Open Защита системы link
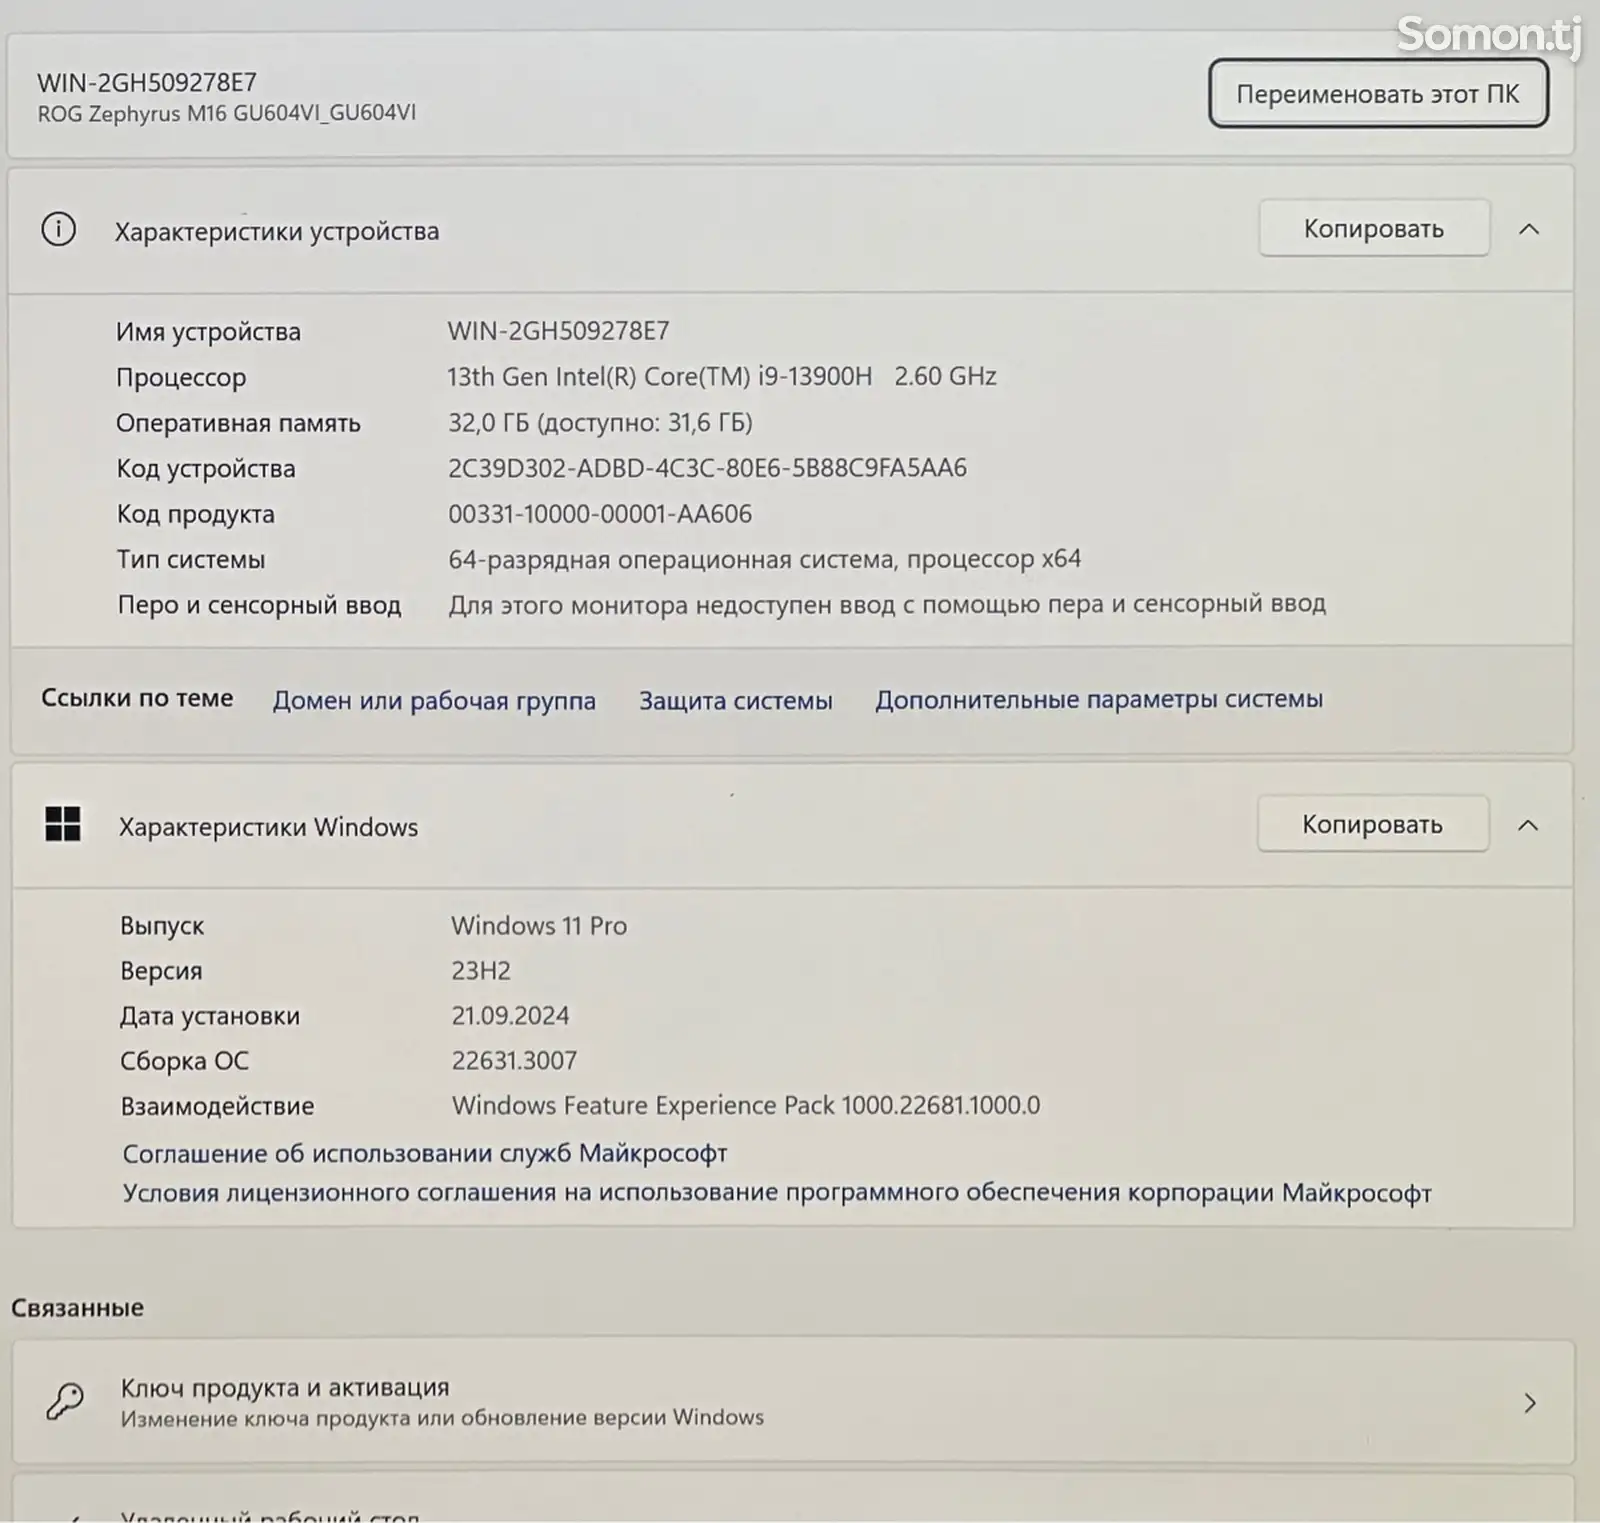1600x1523 pixels. point(736,700)
